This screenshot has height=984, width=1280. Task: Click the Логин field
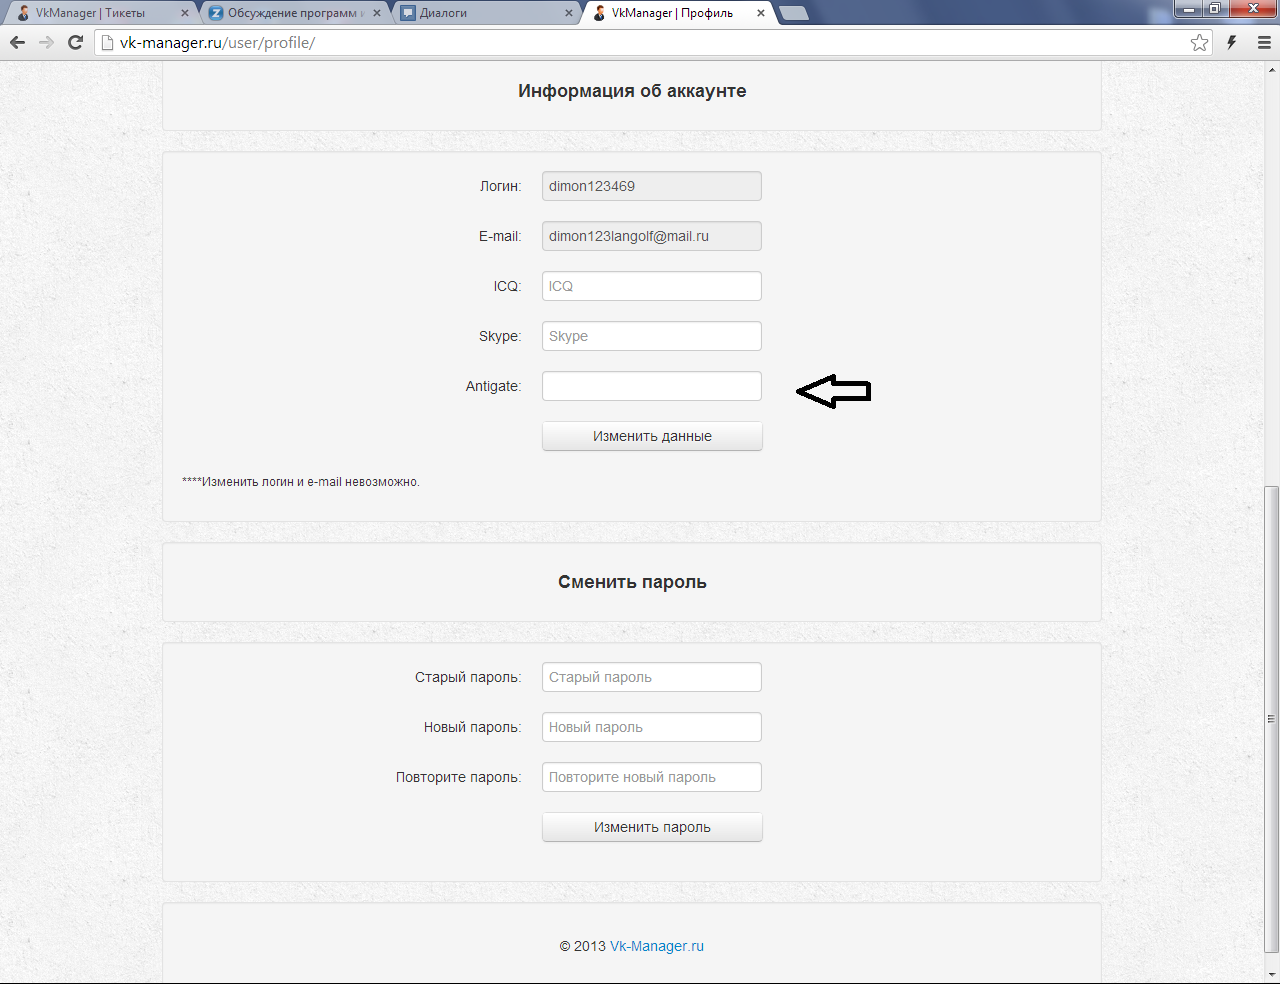coord(652,186)
